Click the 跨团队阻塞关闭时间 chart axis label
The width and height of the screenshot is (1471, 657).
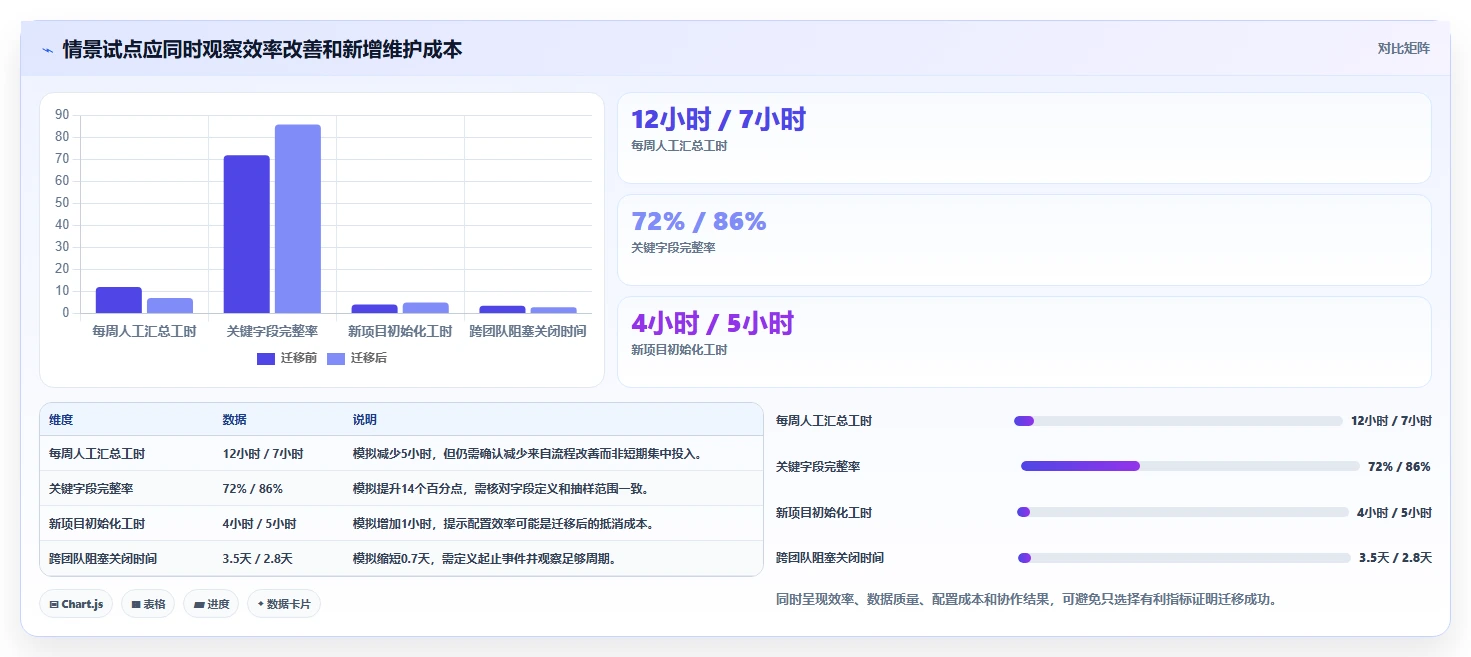(x=528, y=331)
